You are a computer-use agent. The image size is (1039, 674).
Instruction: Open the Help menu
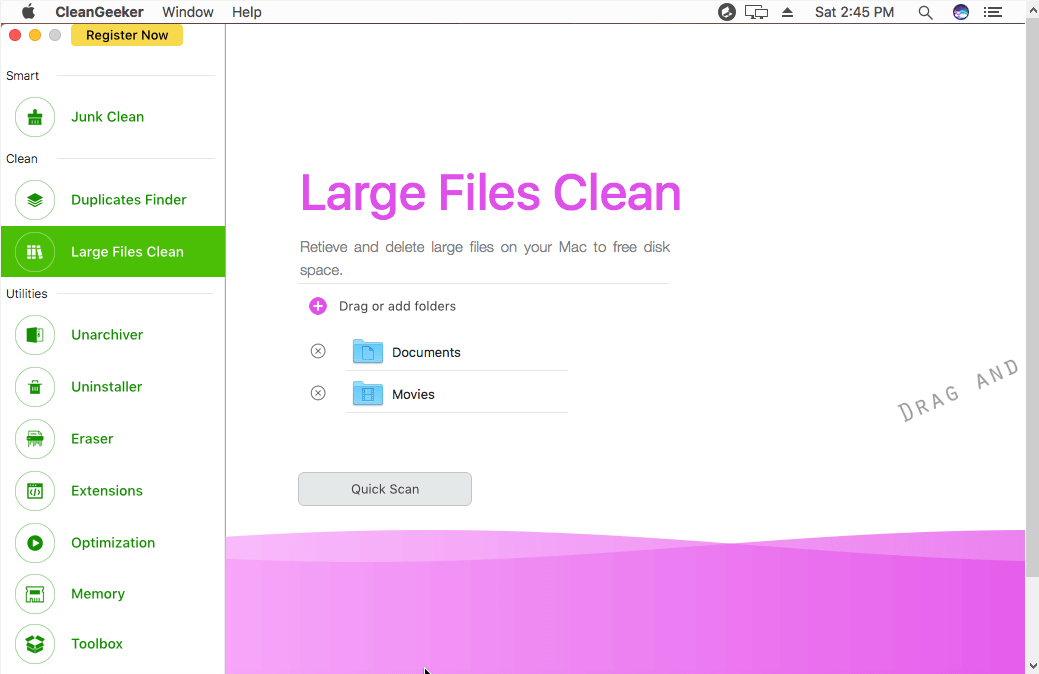click(x=247, y=12)
